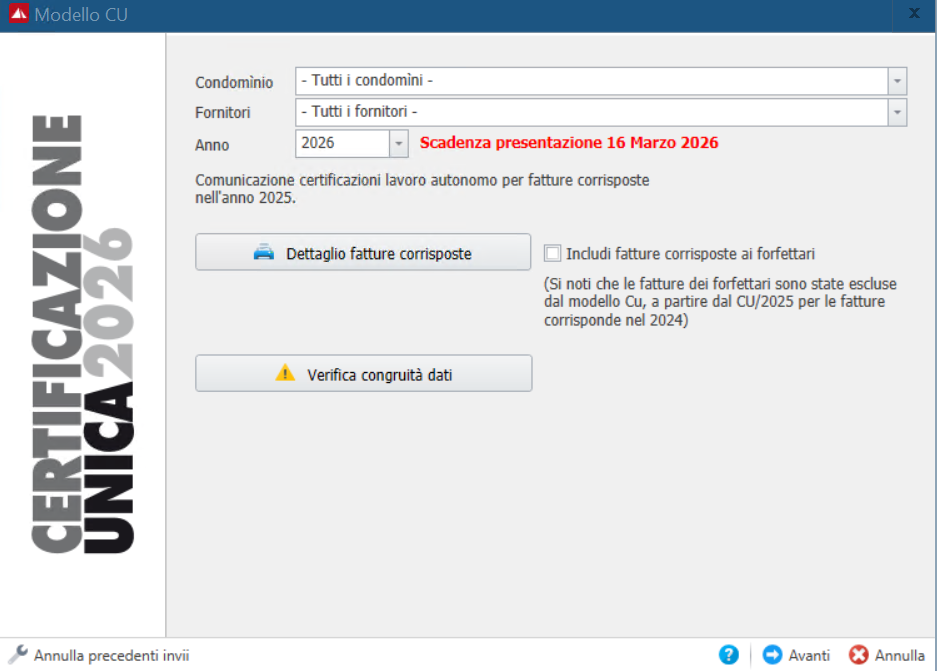The width and height of the screenshot is (937, 671).
Task: Expand the Fornitori dropdown arrow
Action: 897,112
